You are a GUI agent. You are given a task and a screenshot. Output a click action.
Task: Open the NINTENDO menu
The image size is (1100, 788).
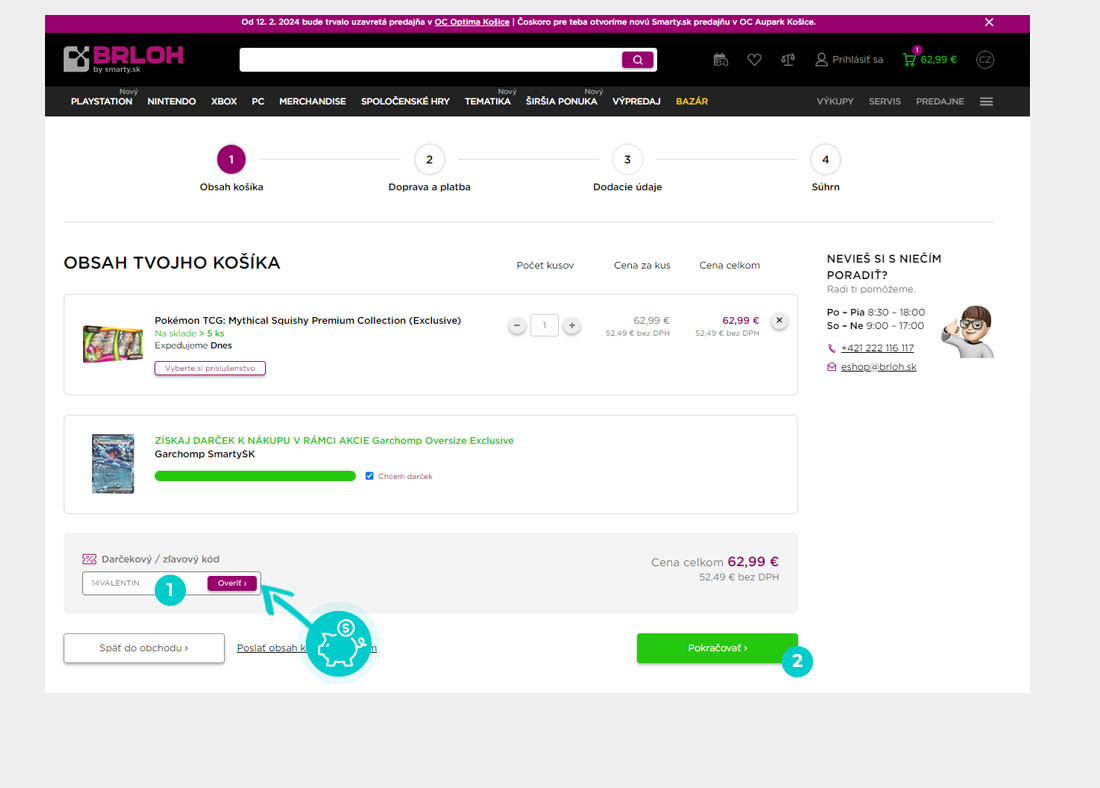coord(172,101)
